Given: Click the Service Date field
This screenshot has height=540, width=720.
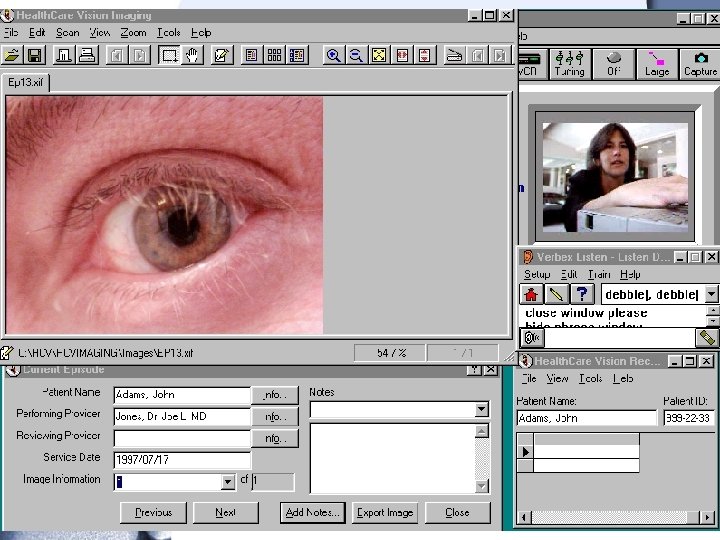Looking at the screenshot, I should coord(182,460).
